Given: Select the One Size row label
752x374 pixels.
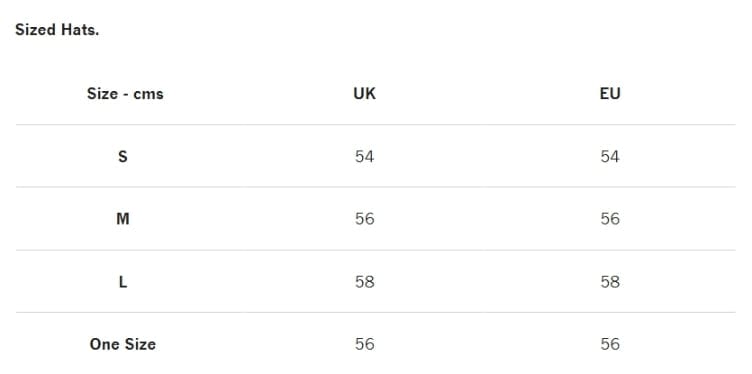Looking at the screenshot, I should 123,344.
